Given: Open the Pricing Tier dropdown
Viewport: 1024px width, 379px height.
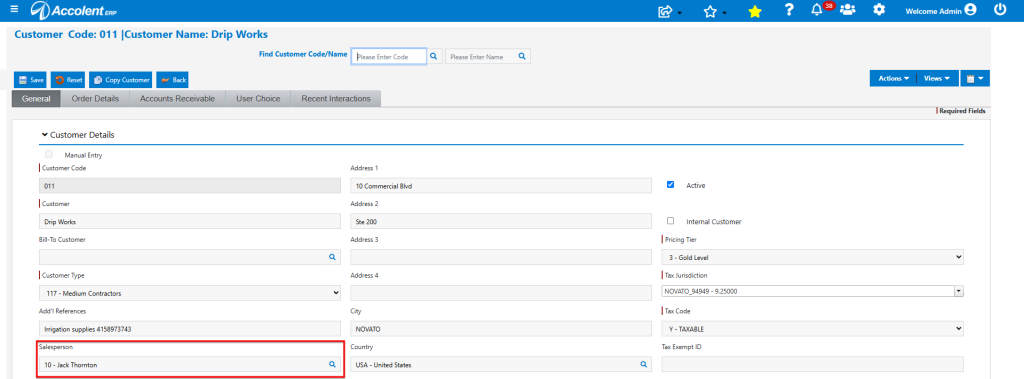Looking at the screenshot, I should [x=813, y=257].
